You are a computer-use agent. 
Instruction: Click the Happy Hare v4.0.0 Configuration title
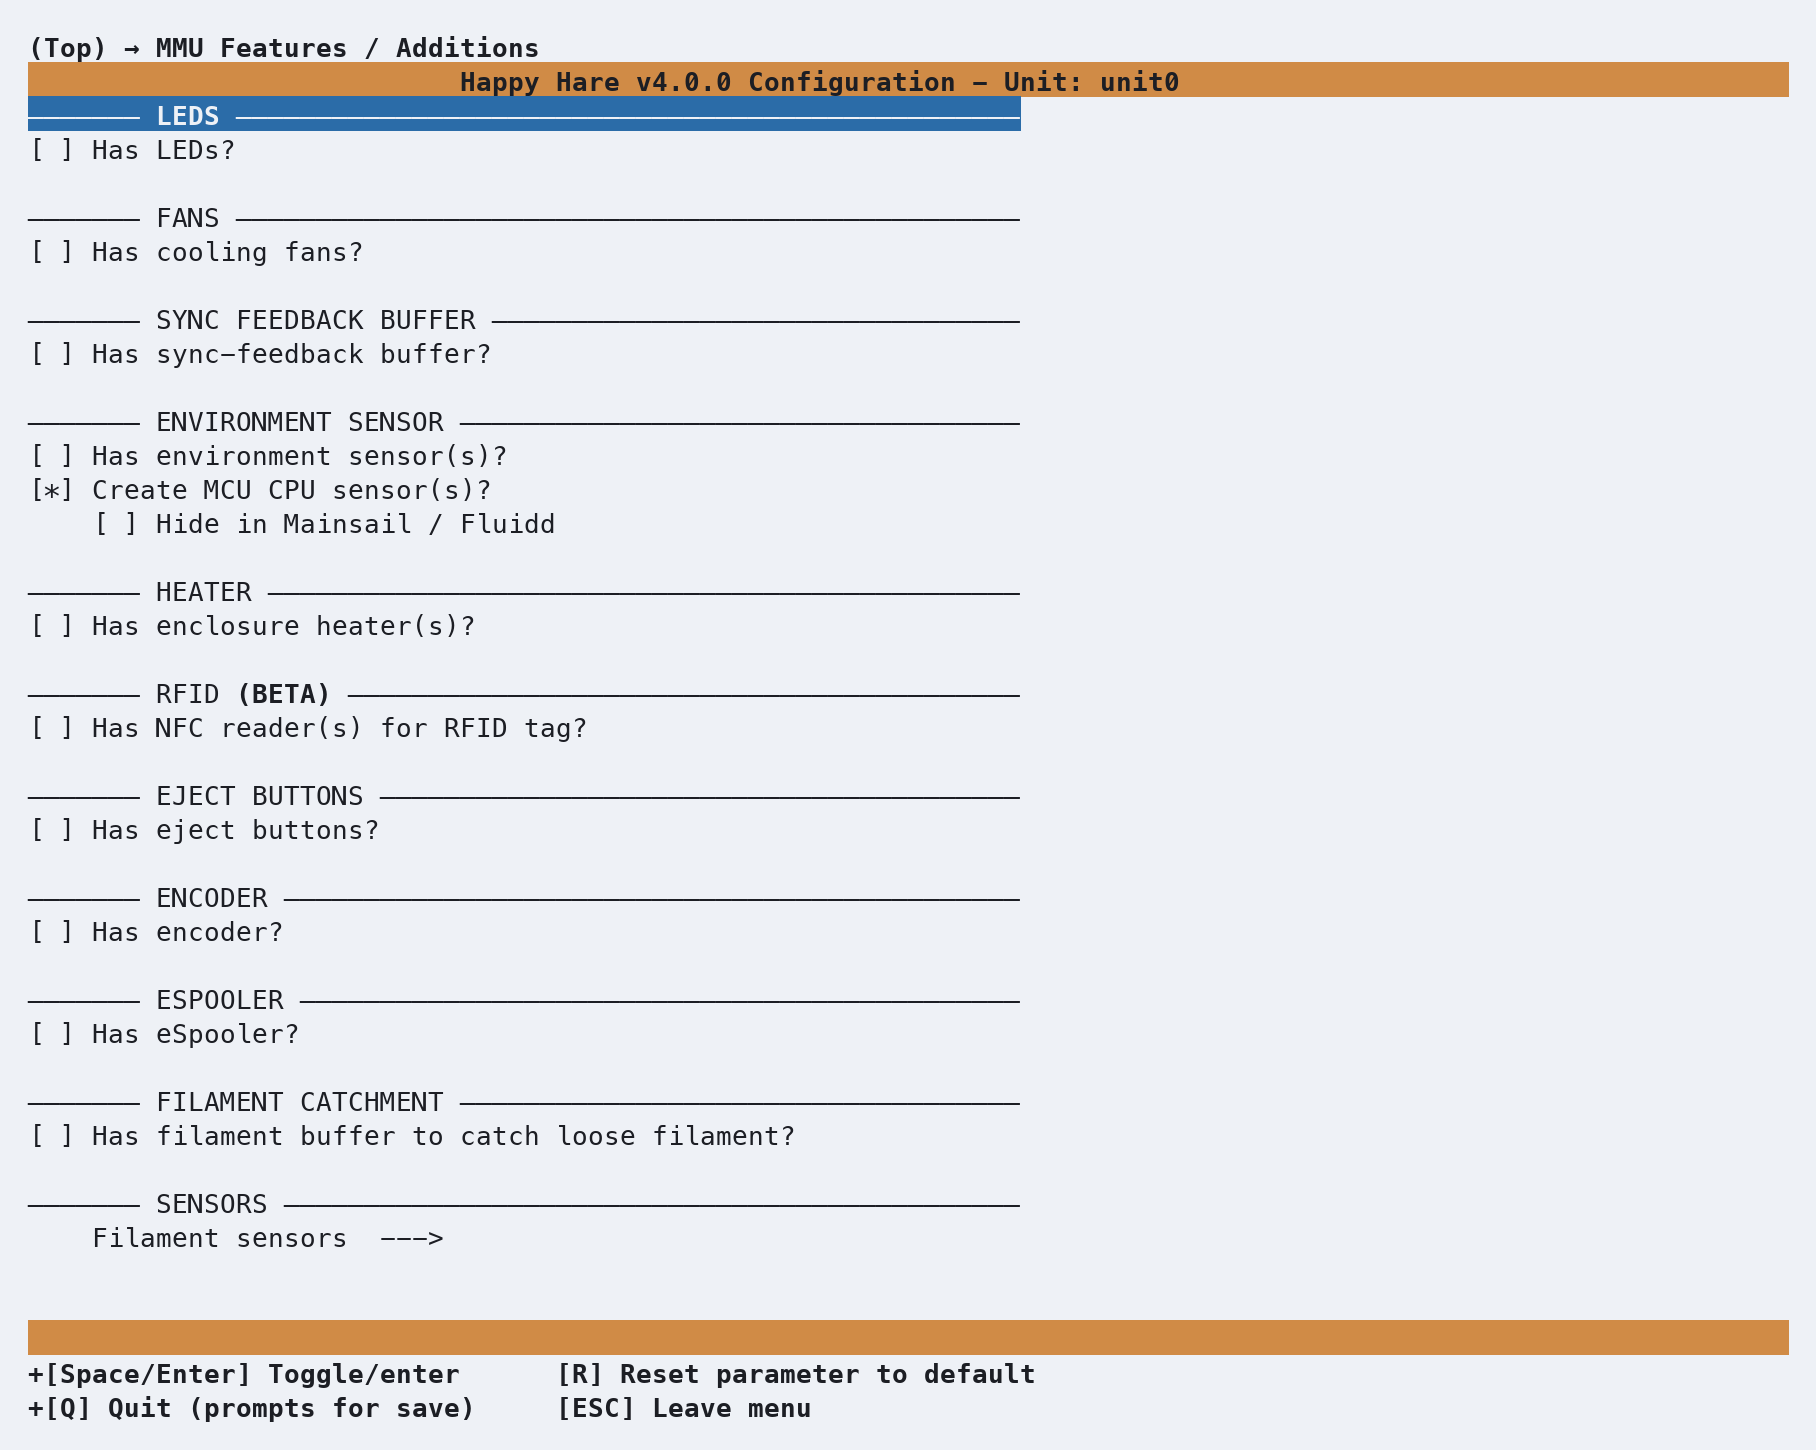(820, 83)
